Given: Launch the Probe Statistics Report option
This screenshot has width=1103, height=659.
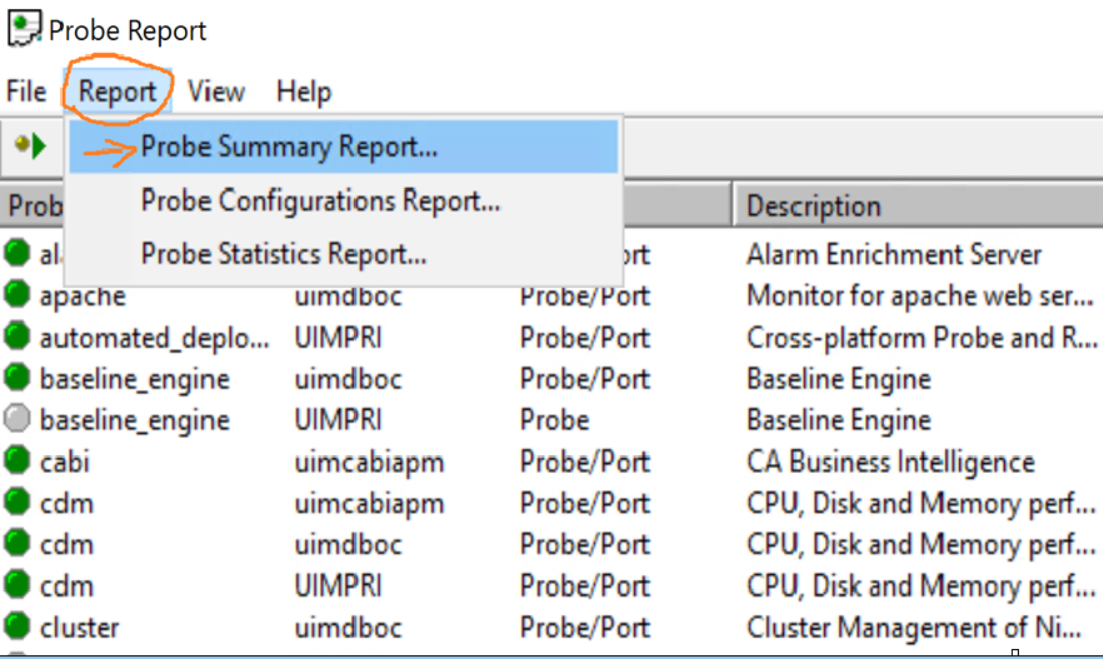Looking at the screenshot, I should click(x=283, y=254).
